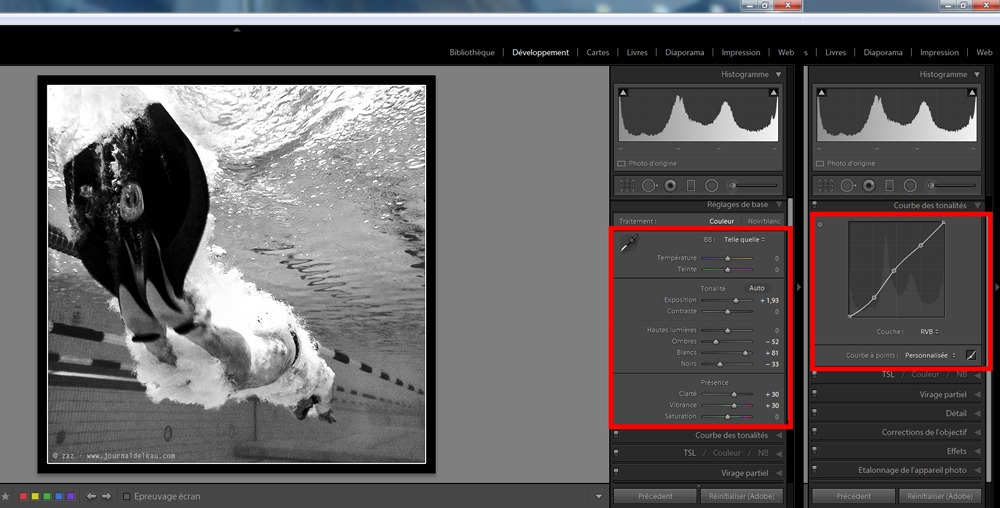The height and width of the screenshot is (508, 1000).
Task: Click the Auto tone button
Action: [756, 288]
